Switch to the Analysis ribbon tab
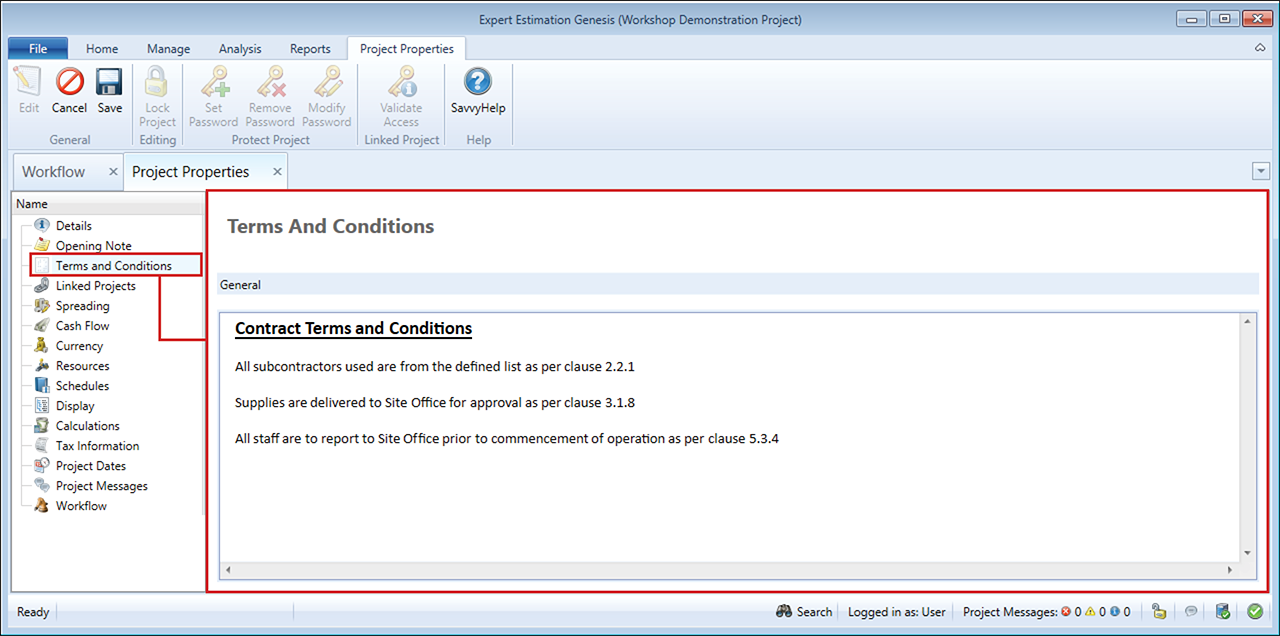 239,48
